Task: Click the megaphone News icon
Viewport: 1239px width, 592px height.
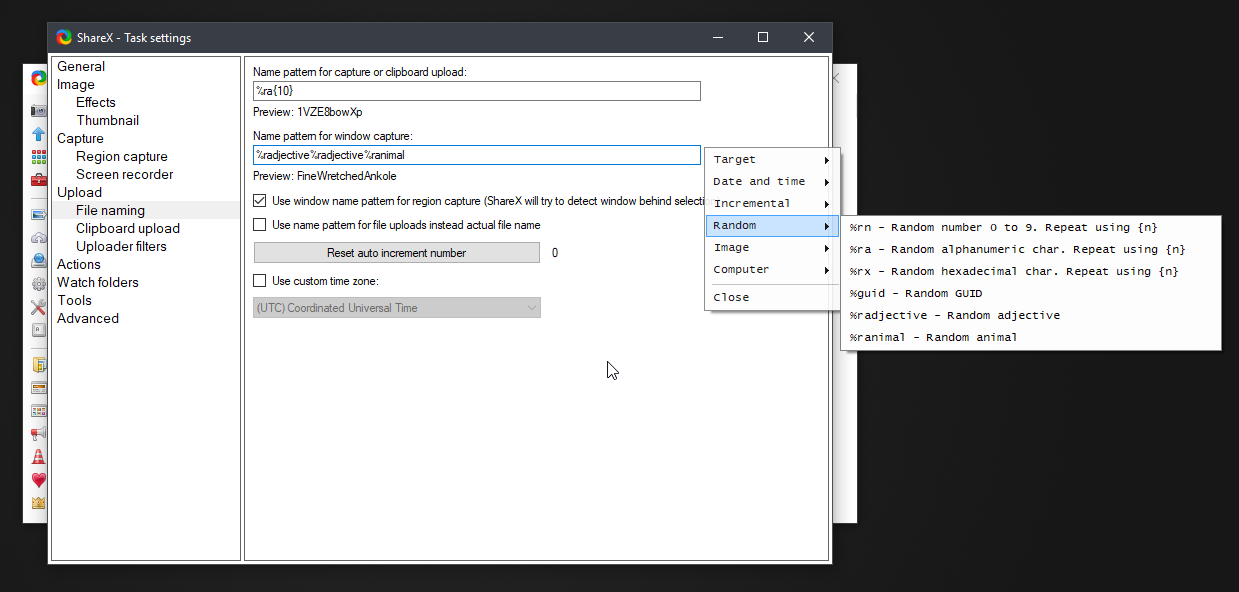Action: tap(38, 434)
